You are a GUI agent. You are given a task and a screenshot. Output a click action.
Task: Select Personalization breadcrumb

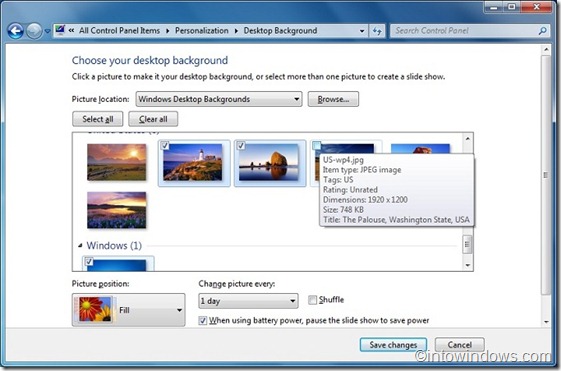[201, 31]
